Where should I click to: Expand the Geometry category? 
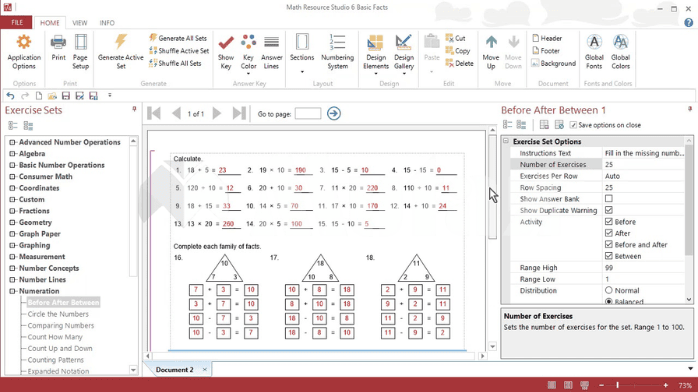pyautogui.click(x=12, y=222)
